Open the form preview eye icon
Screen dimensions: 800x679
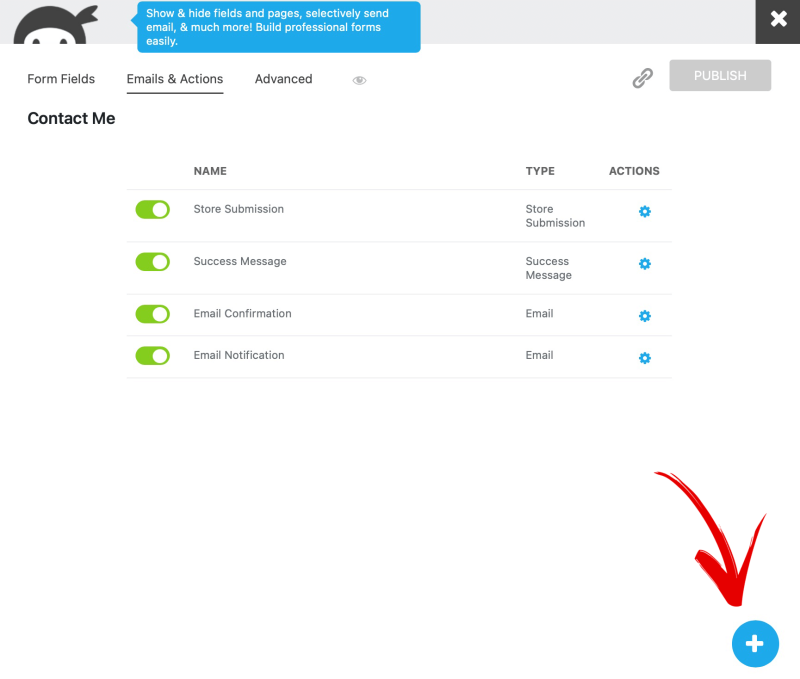[359, 79]
